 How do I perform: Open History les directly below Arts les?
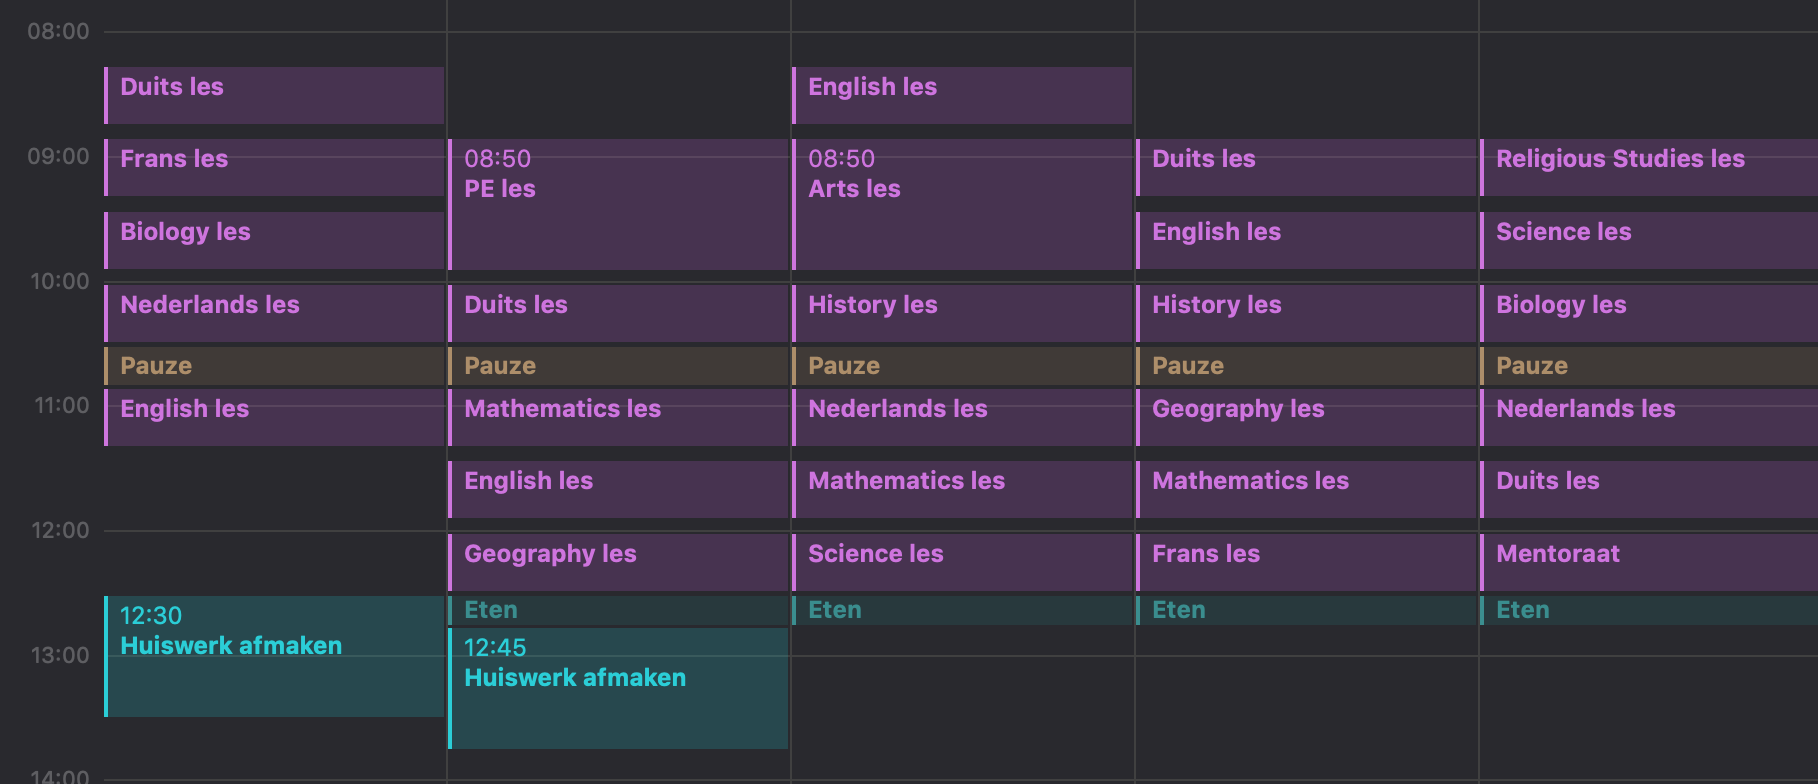point(962,313)
